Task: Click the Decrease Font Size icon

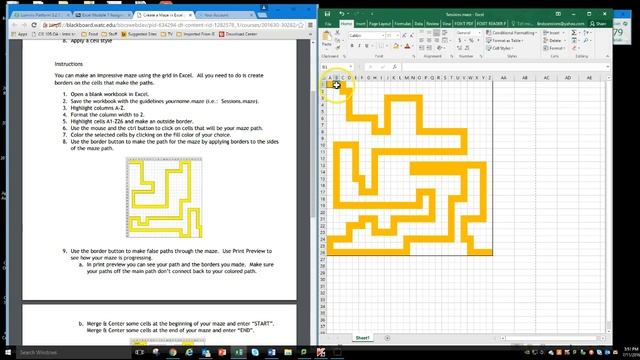Action: point(411,36)
